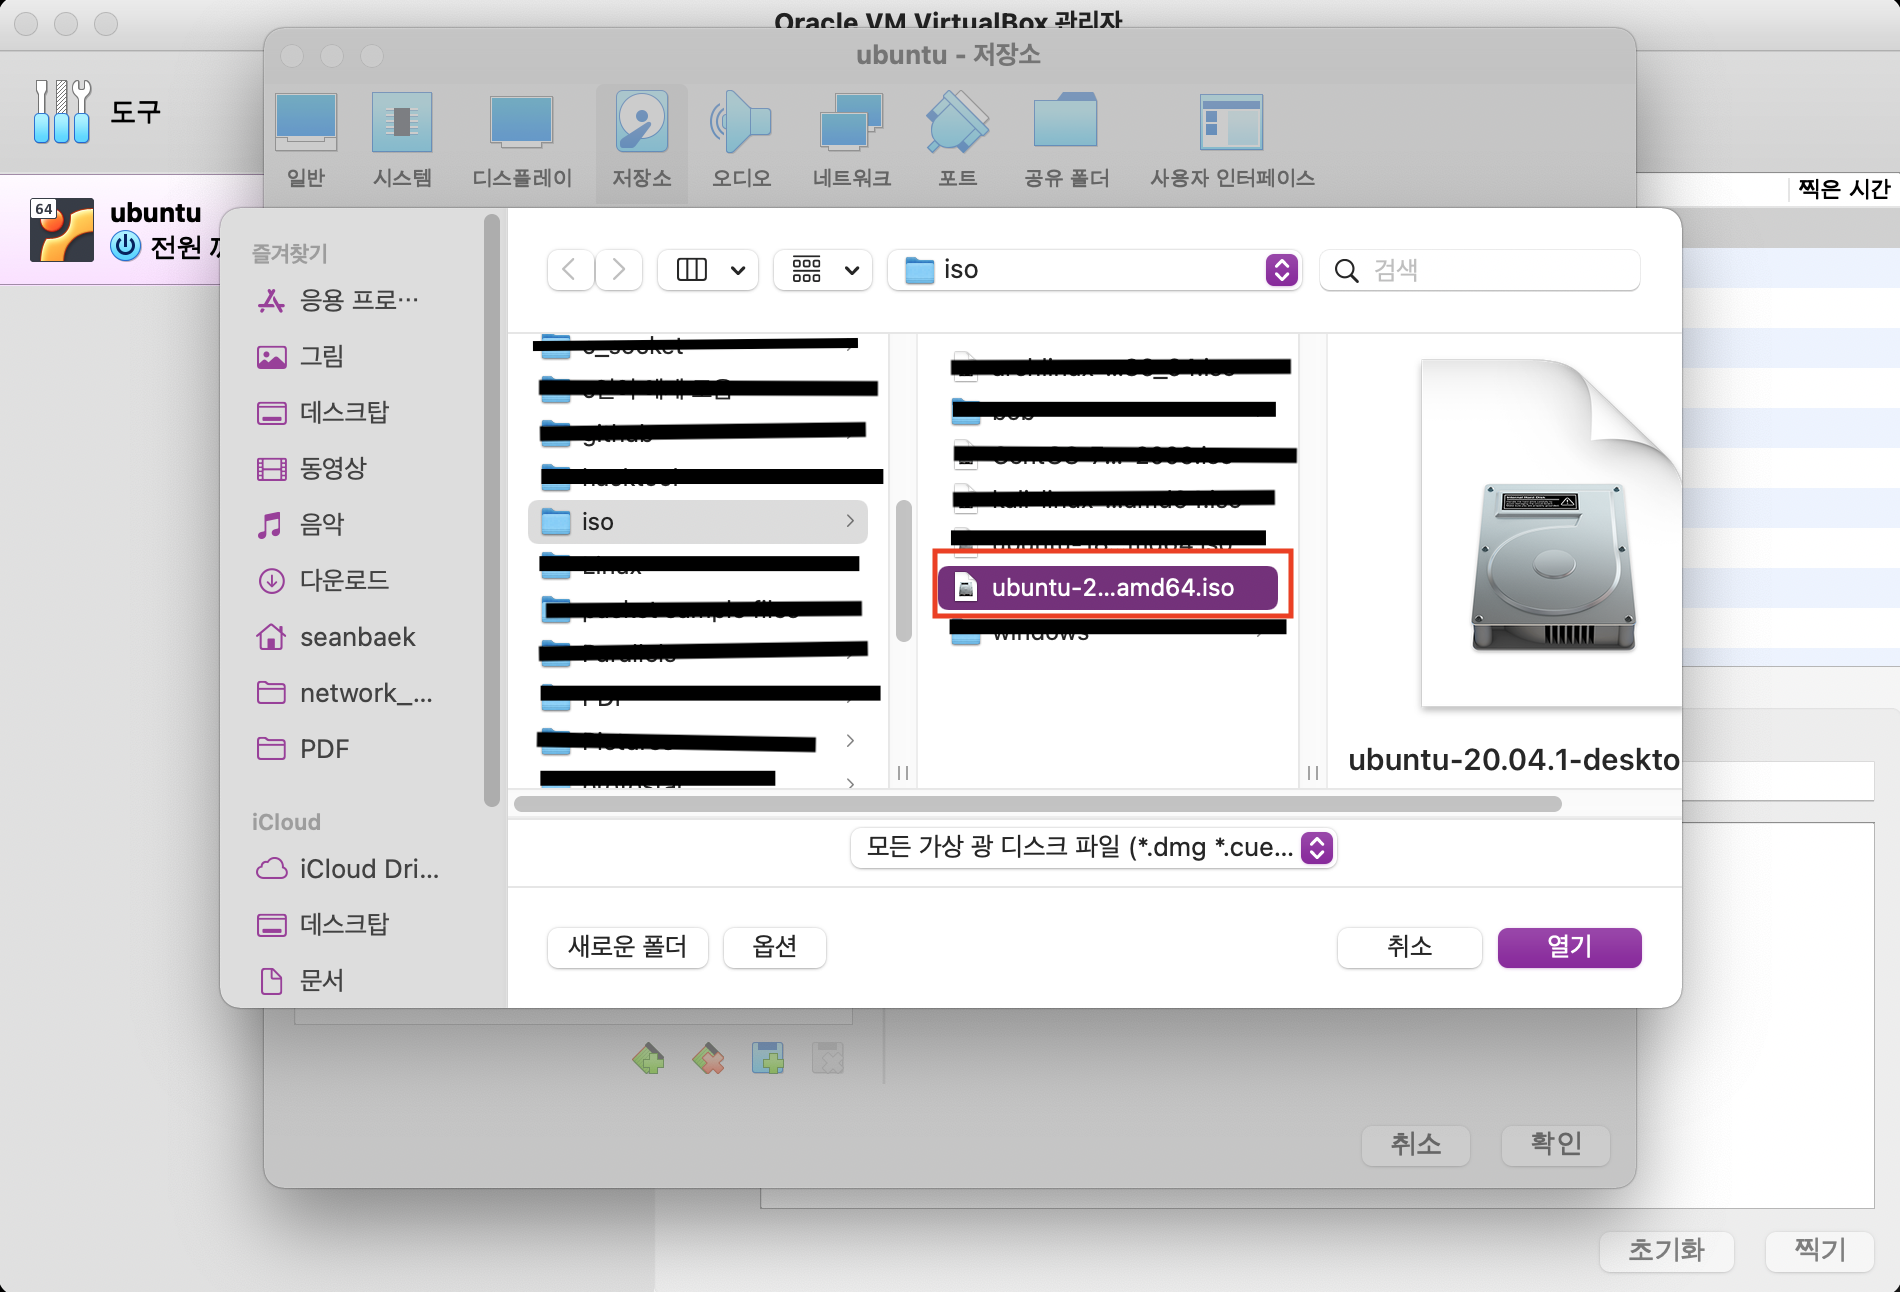
Task: Click the sidebar vertical scrollbar
Action: (491, 510)
